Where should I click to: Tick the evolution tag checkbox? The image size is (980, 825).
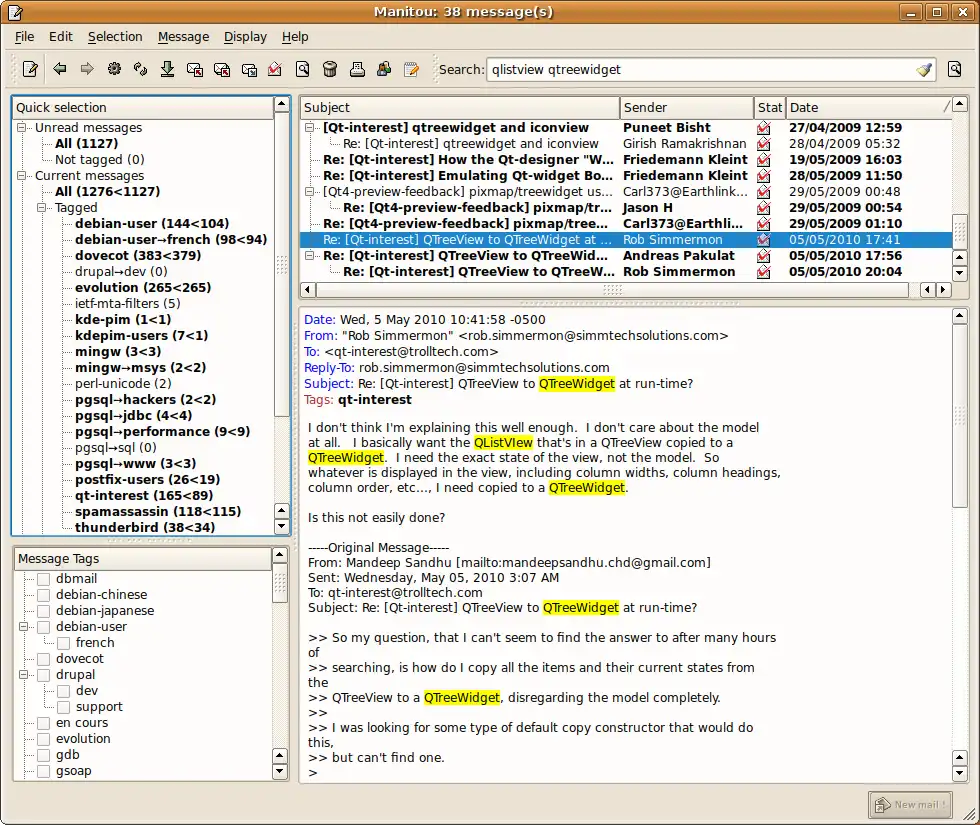click(x=43, y=739)
